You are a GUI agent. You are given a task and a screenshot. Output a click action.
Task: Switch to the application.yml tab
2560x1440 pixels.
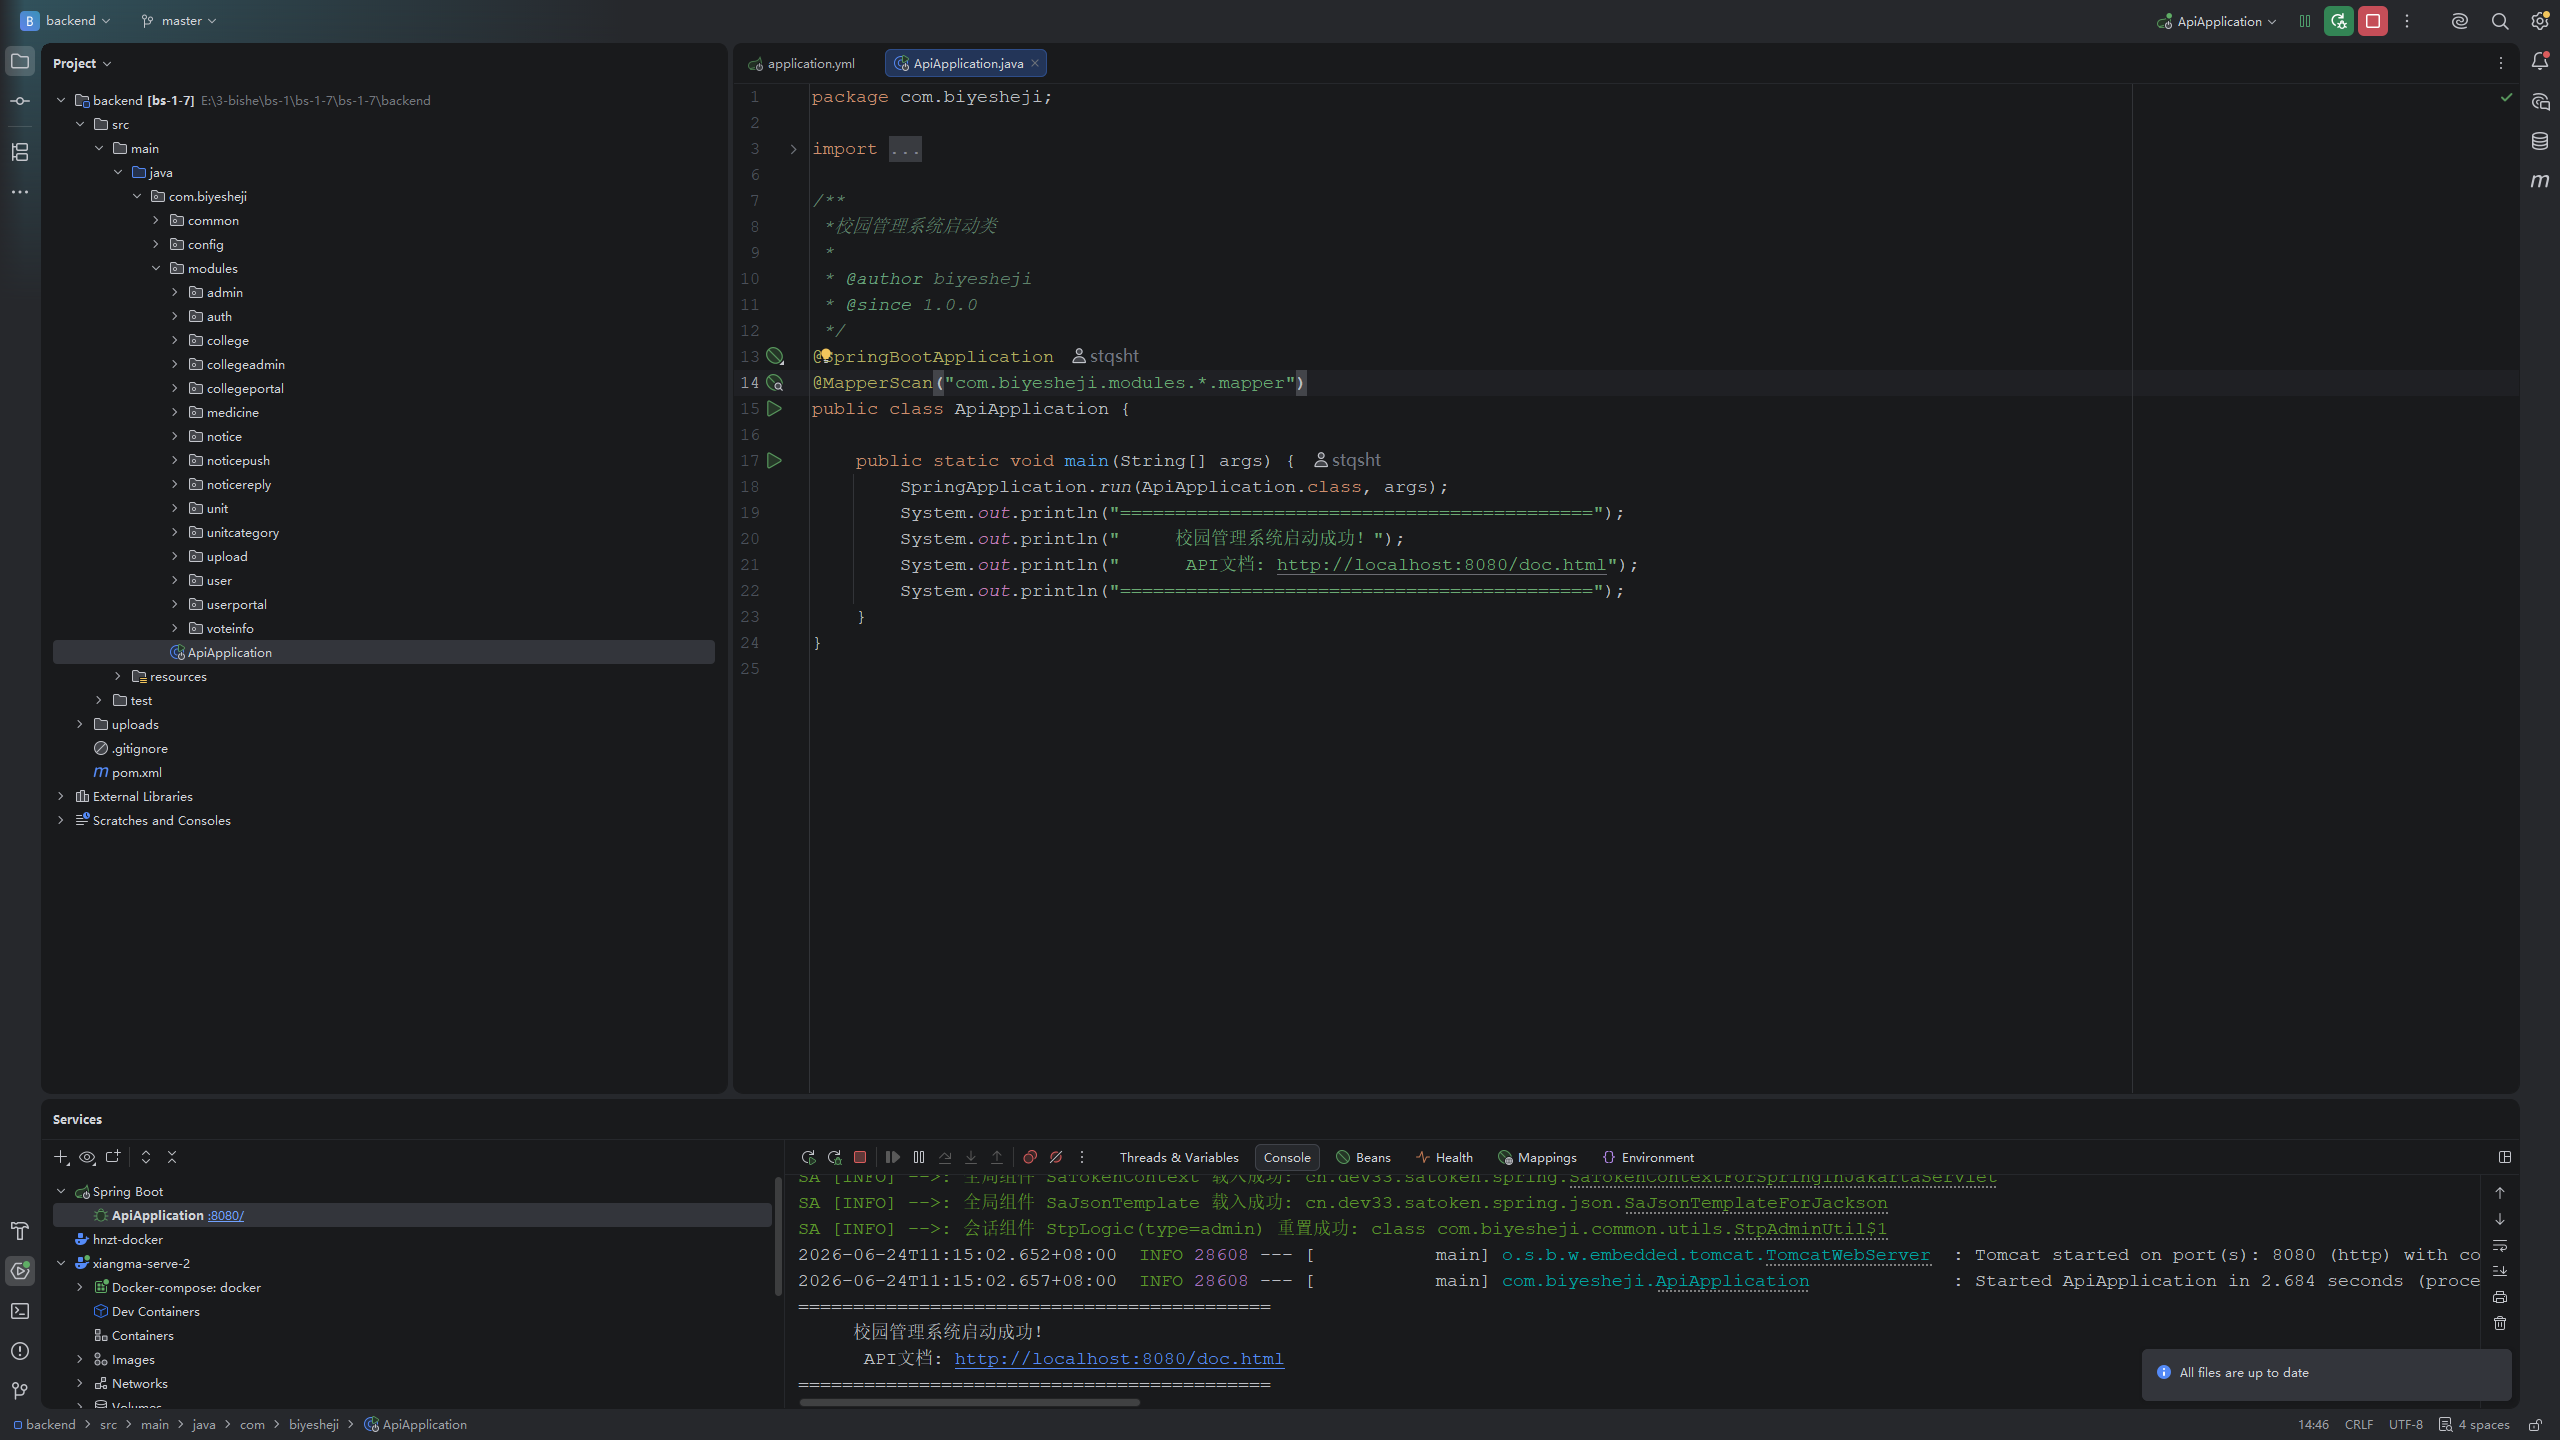[x=802, y=63]
